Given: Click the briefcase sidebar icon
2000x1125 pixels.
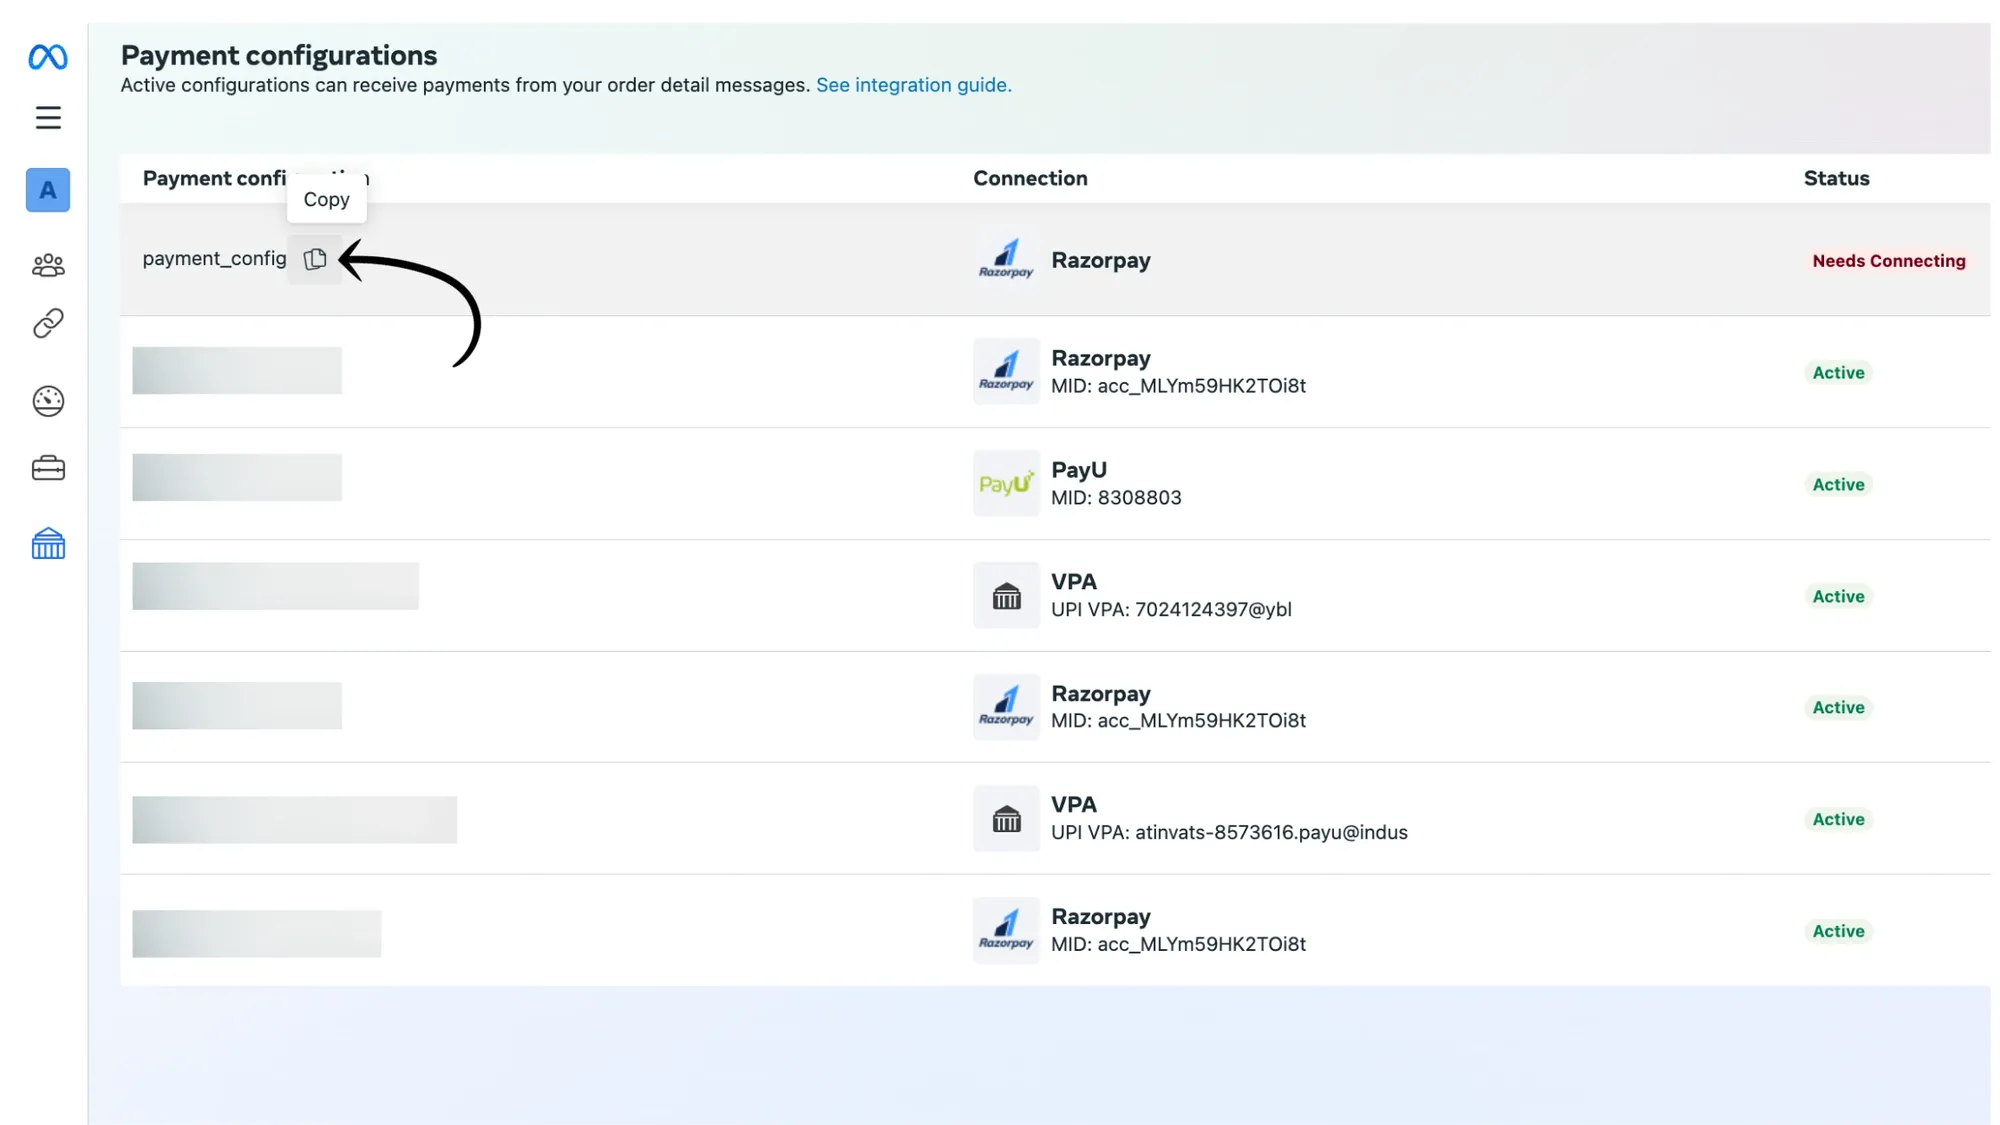Looking at the screenshot, I should pyautogui.click(x=48, y=468).
